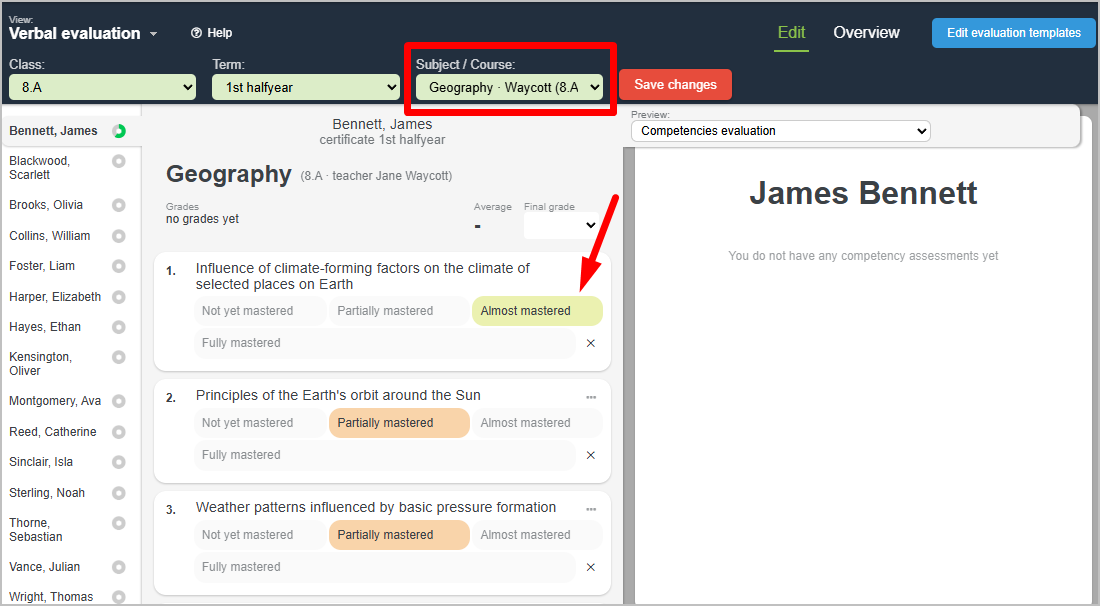Image resolution: width=1100 pixels, height=606 pixels.
Task: Clear competency 1 rating with X icon
Action: click(x=590, y=343)
